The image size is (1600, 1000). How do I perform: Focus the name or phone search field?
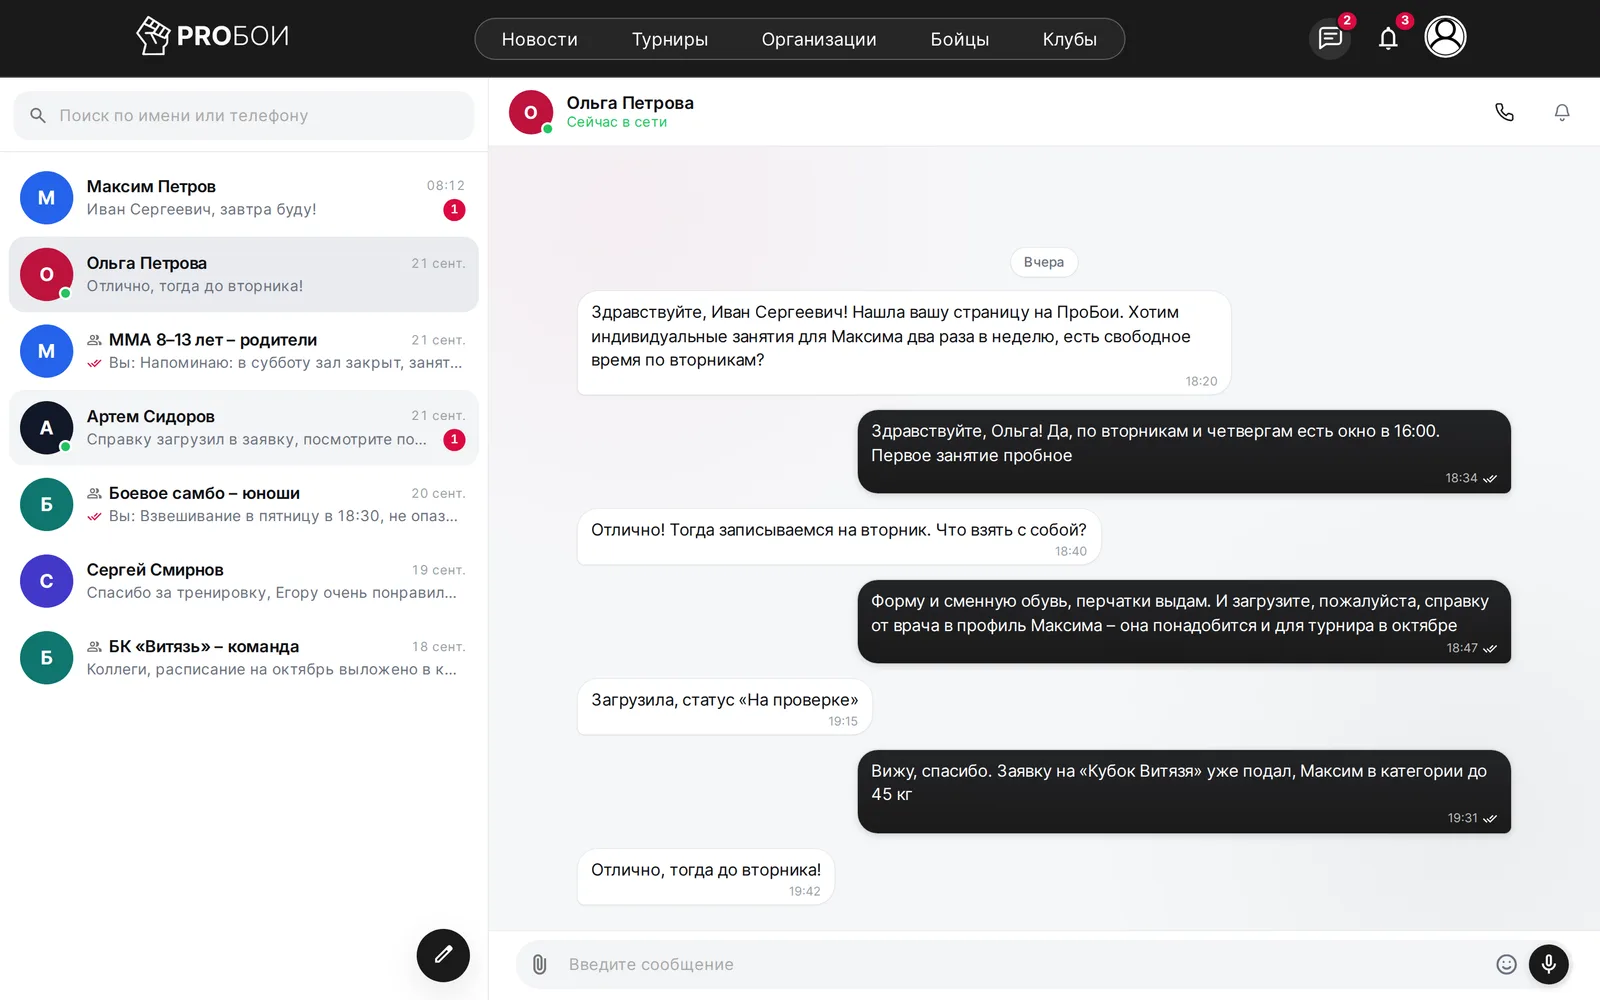244,116
